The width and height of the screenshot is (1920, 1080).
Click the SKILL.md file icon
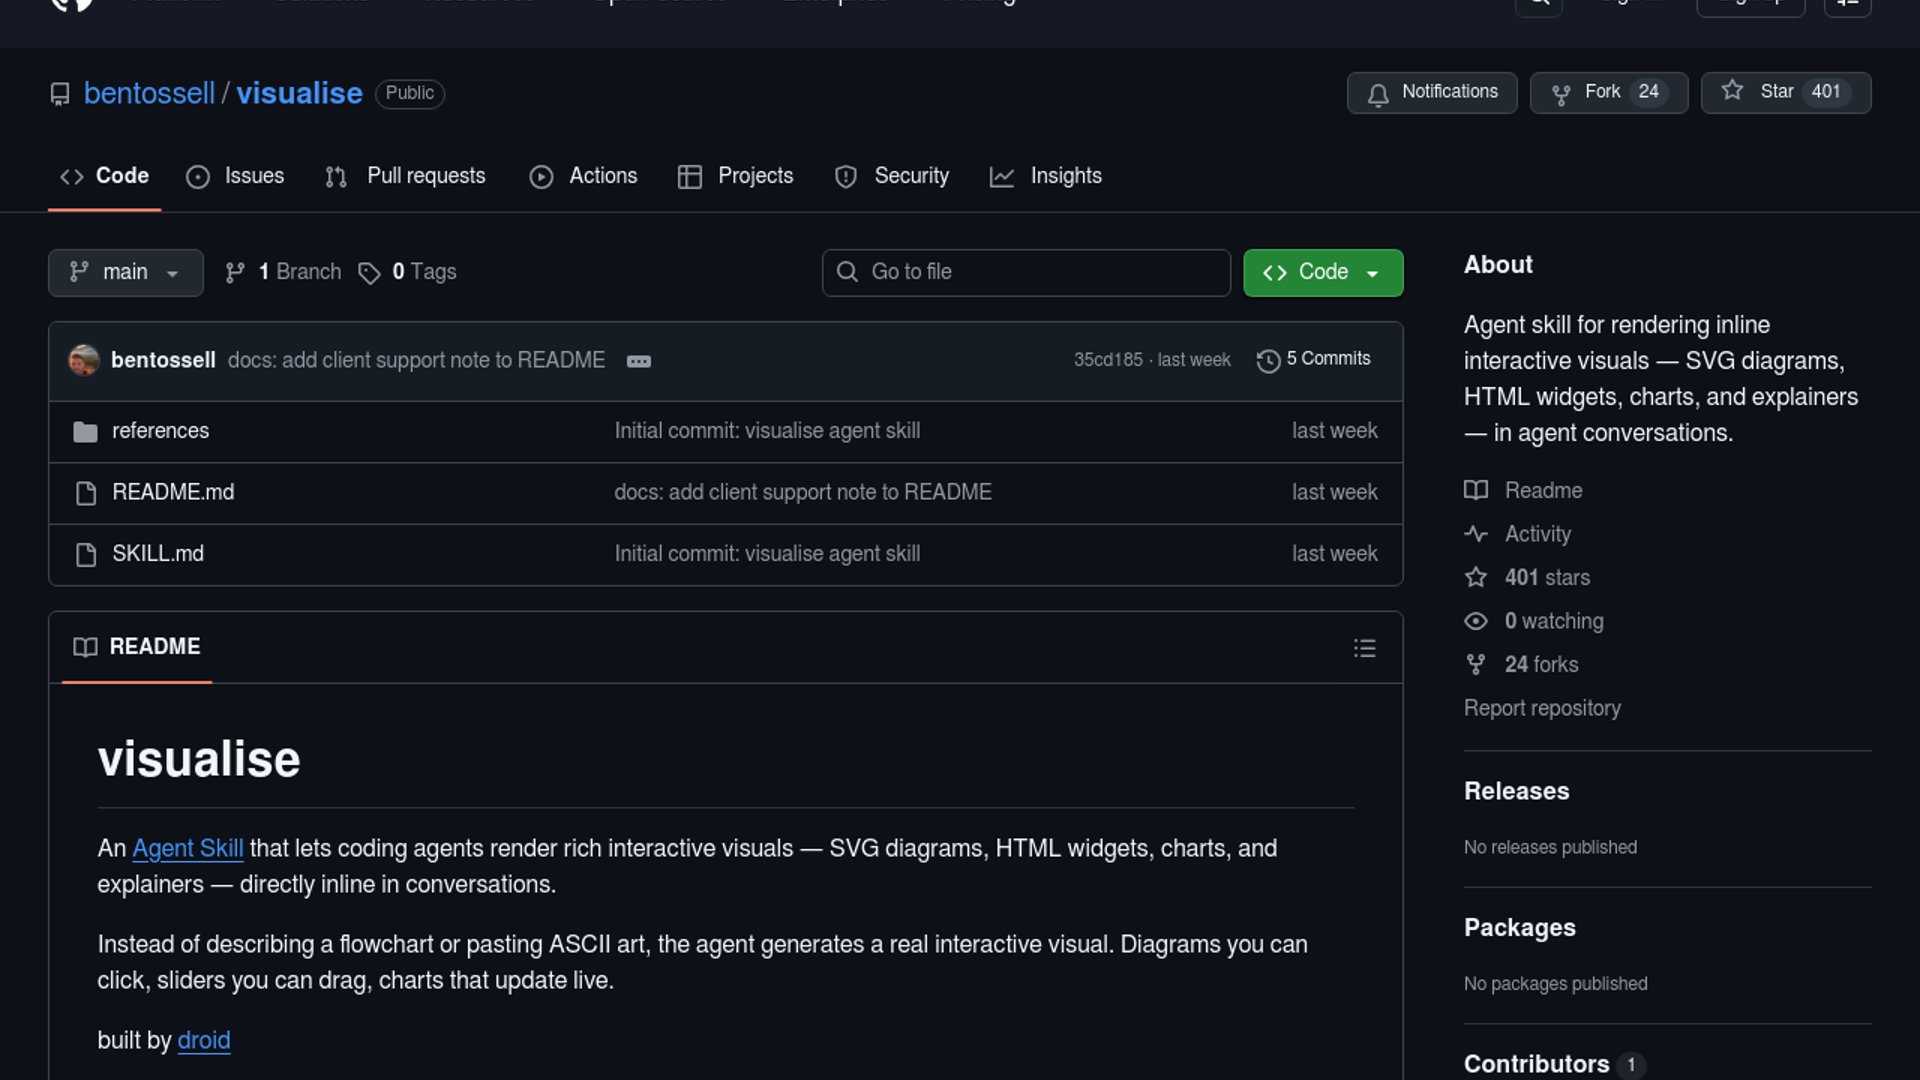(86, 554)
